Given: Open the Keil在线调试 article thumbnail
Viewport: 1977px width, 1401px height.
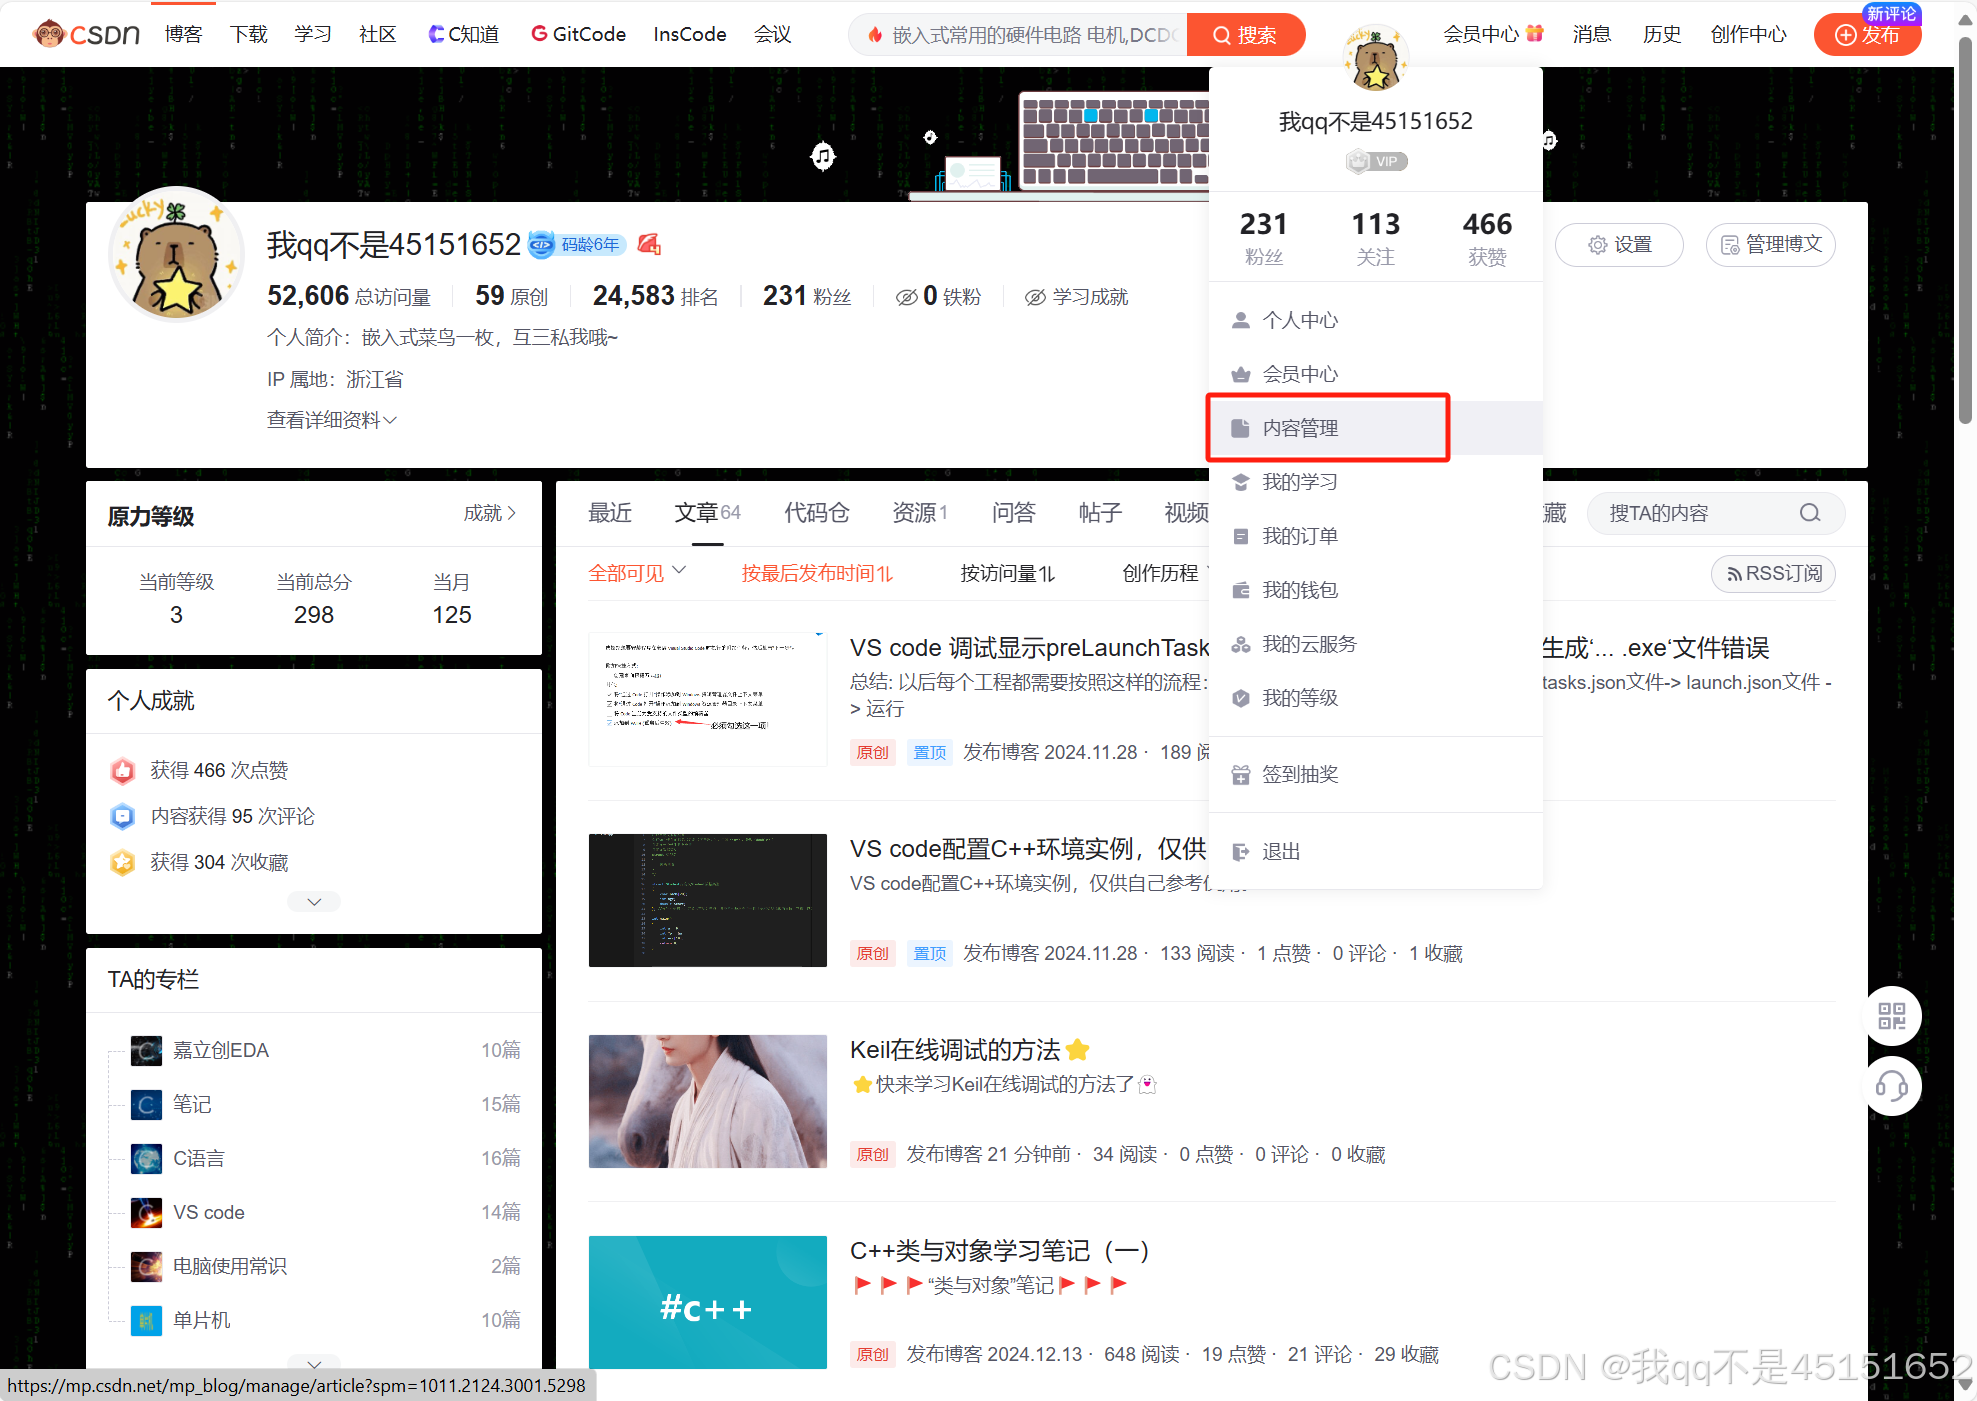Looking at the screenshot, I should pyautogui.click(x=708, y=1101).
